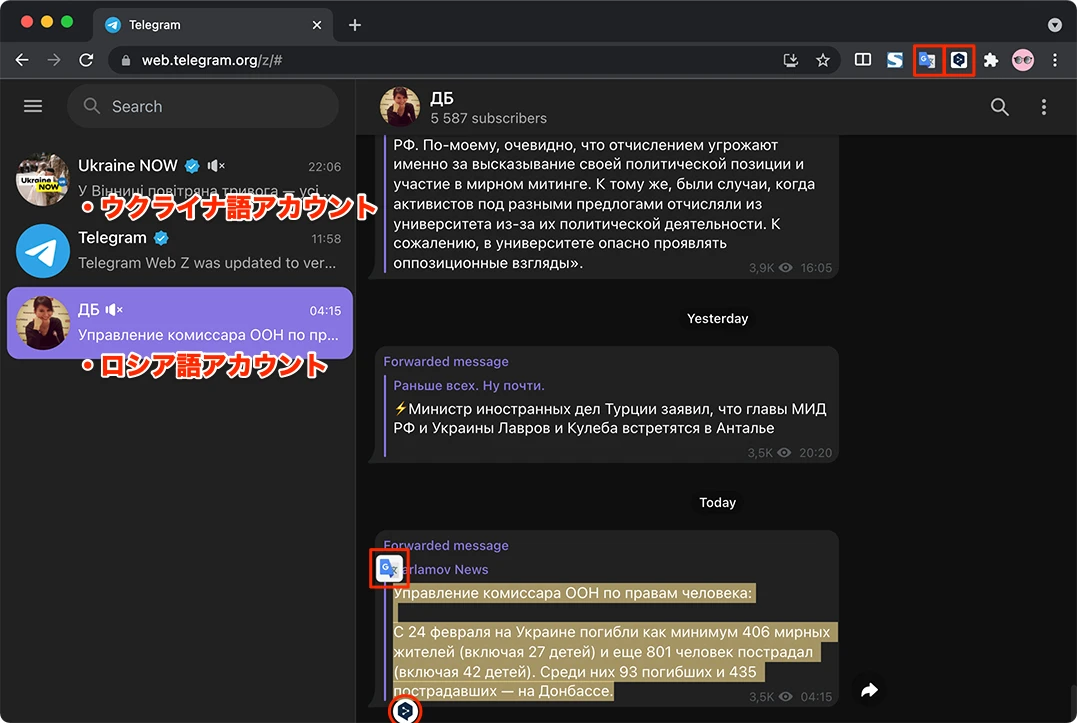Click the Telegram verified badge
This screenshot has height=723, width=1077.
(x=161, y=238)
